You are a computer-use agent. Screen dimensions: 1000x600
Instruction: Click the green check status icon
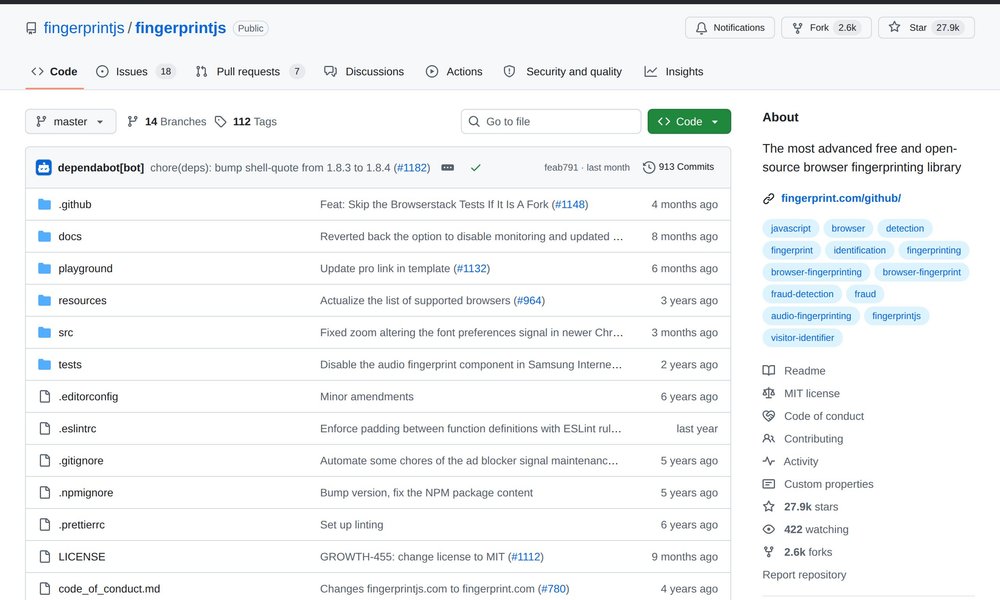[476, 168]
